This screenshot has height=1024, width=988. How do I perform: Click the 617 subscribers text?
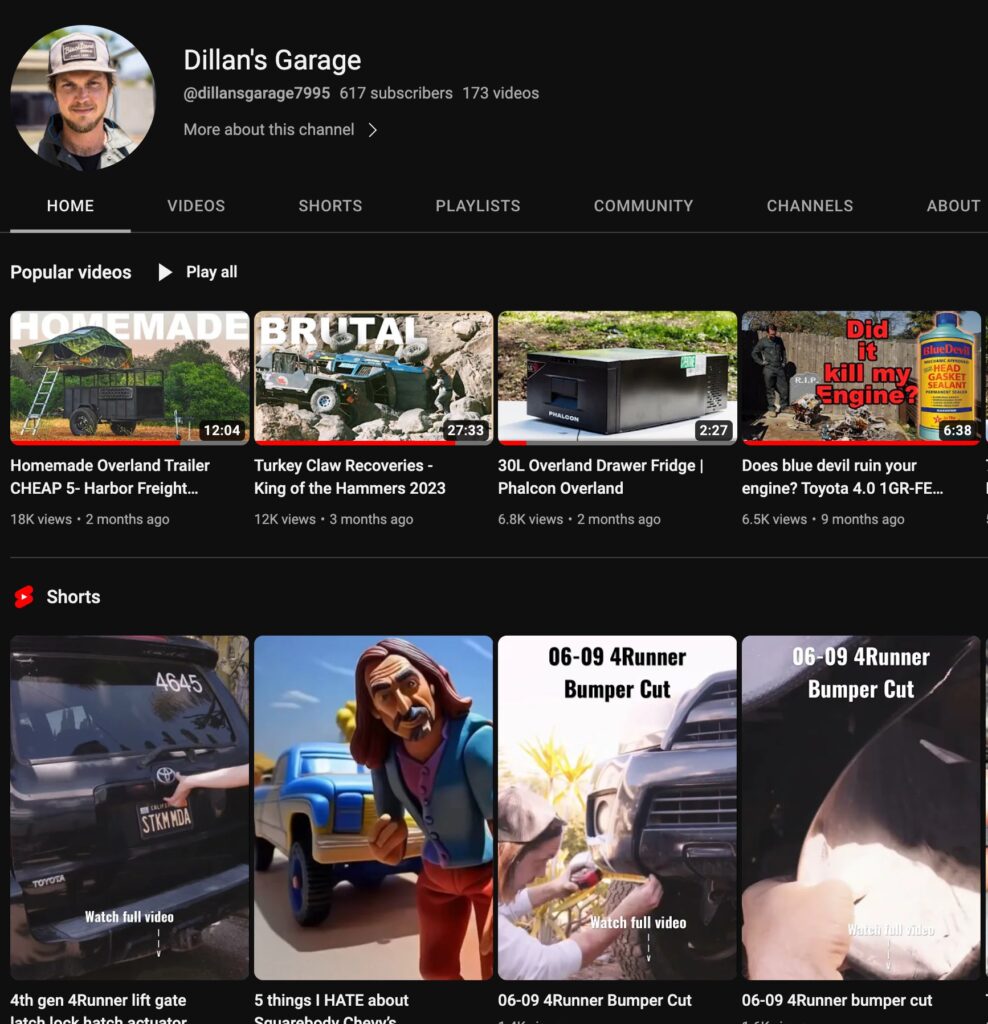point(396,93)
